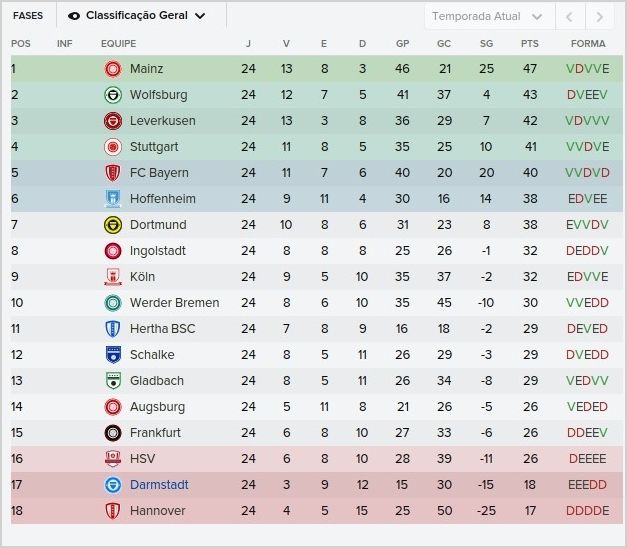Viewport: 627px width, 548px height.
Task: Open the Darmstadt team link
Action: pos(159,485)
